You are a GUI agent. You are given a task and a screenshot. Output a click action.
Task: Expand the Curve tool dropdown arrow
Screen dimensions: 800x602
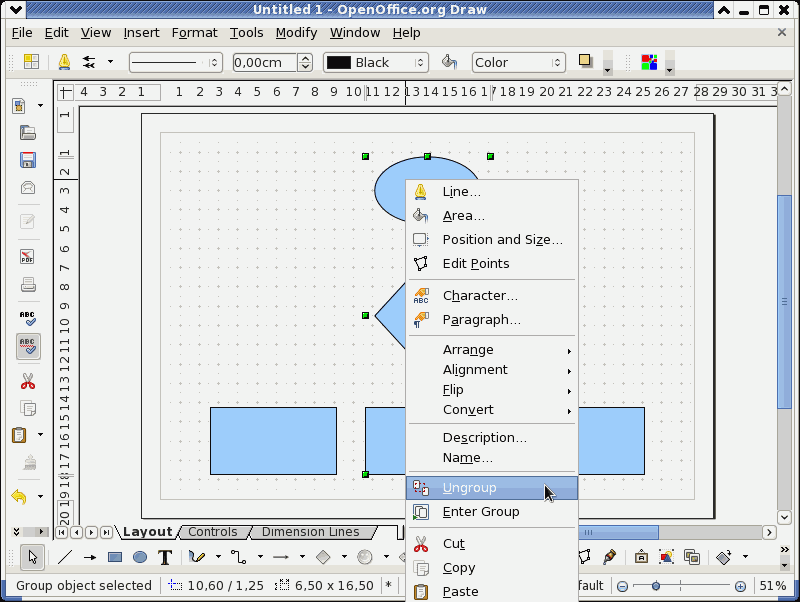click(218, 557)
